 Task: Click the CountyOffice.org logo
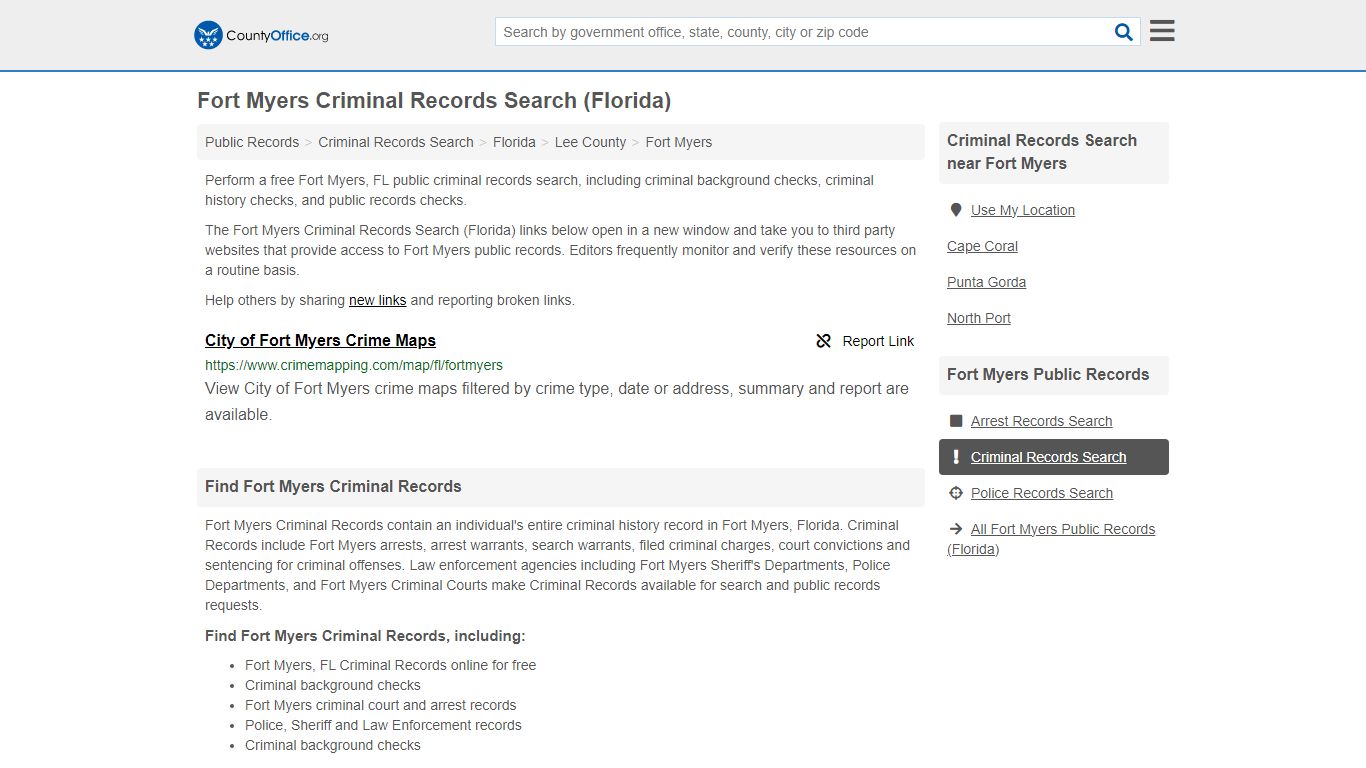[x=261, y=35]
